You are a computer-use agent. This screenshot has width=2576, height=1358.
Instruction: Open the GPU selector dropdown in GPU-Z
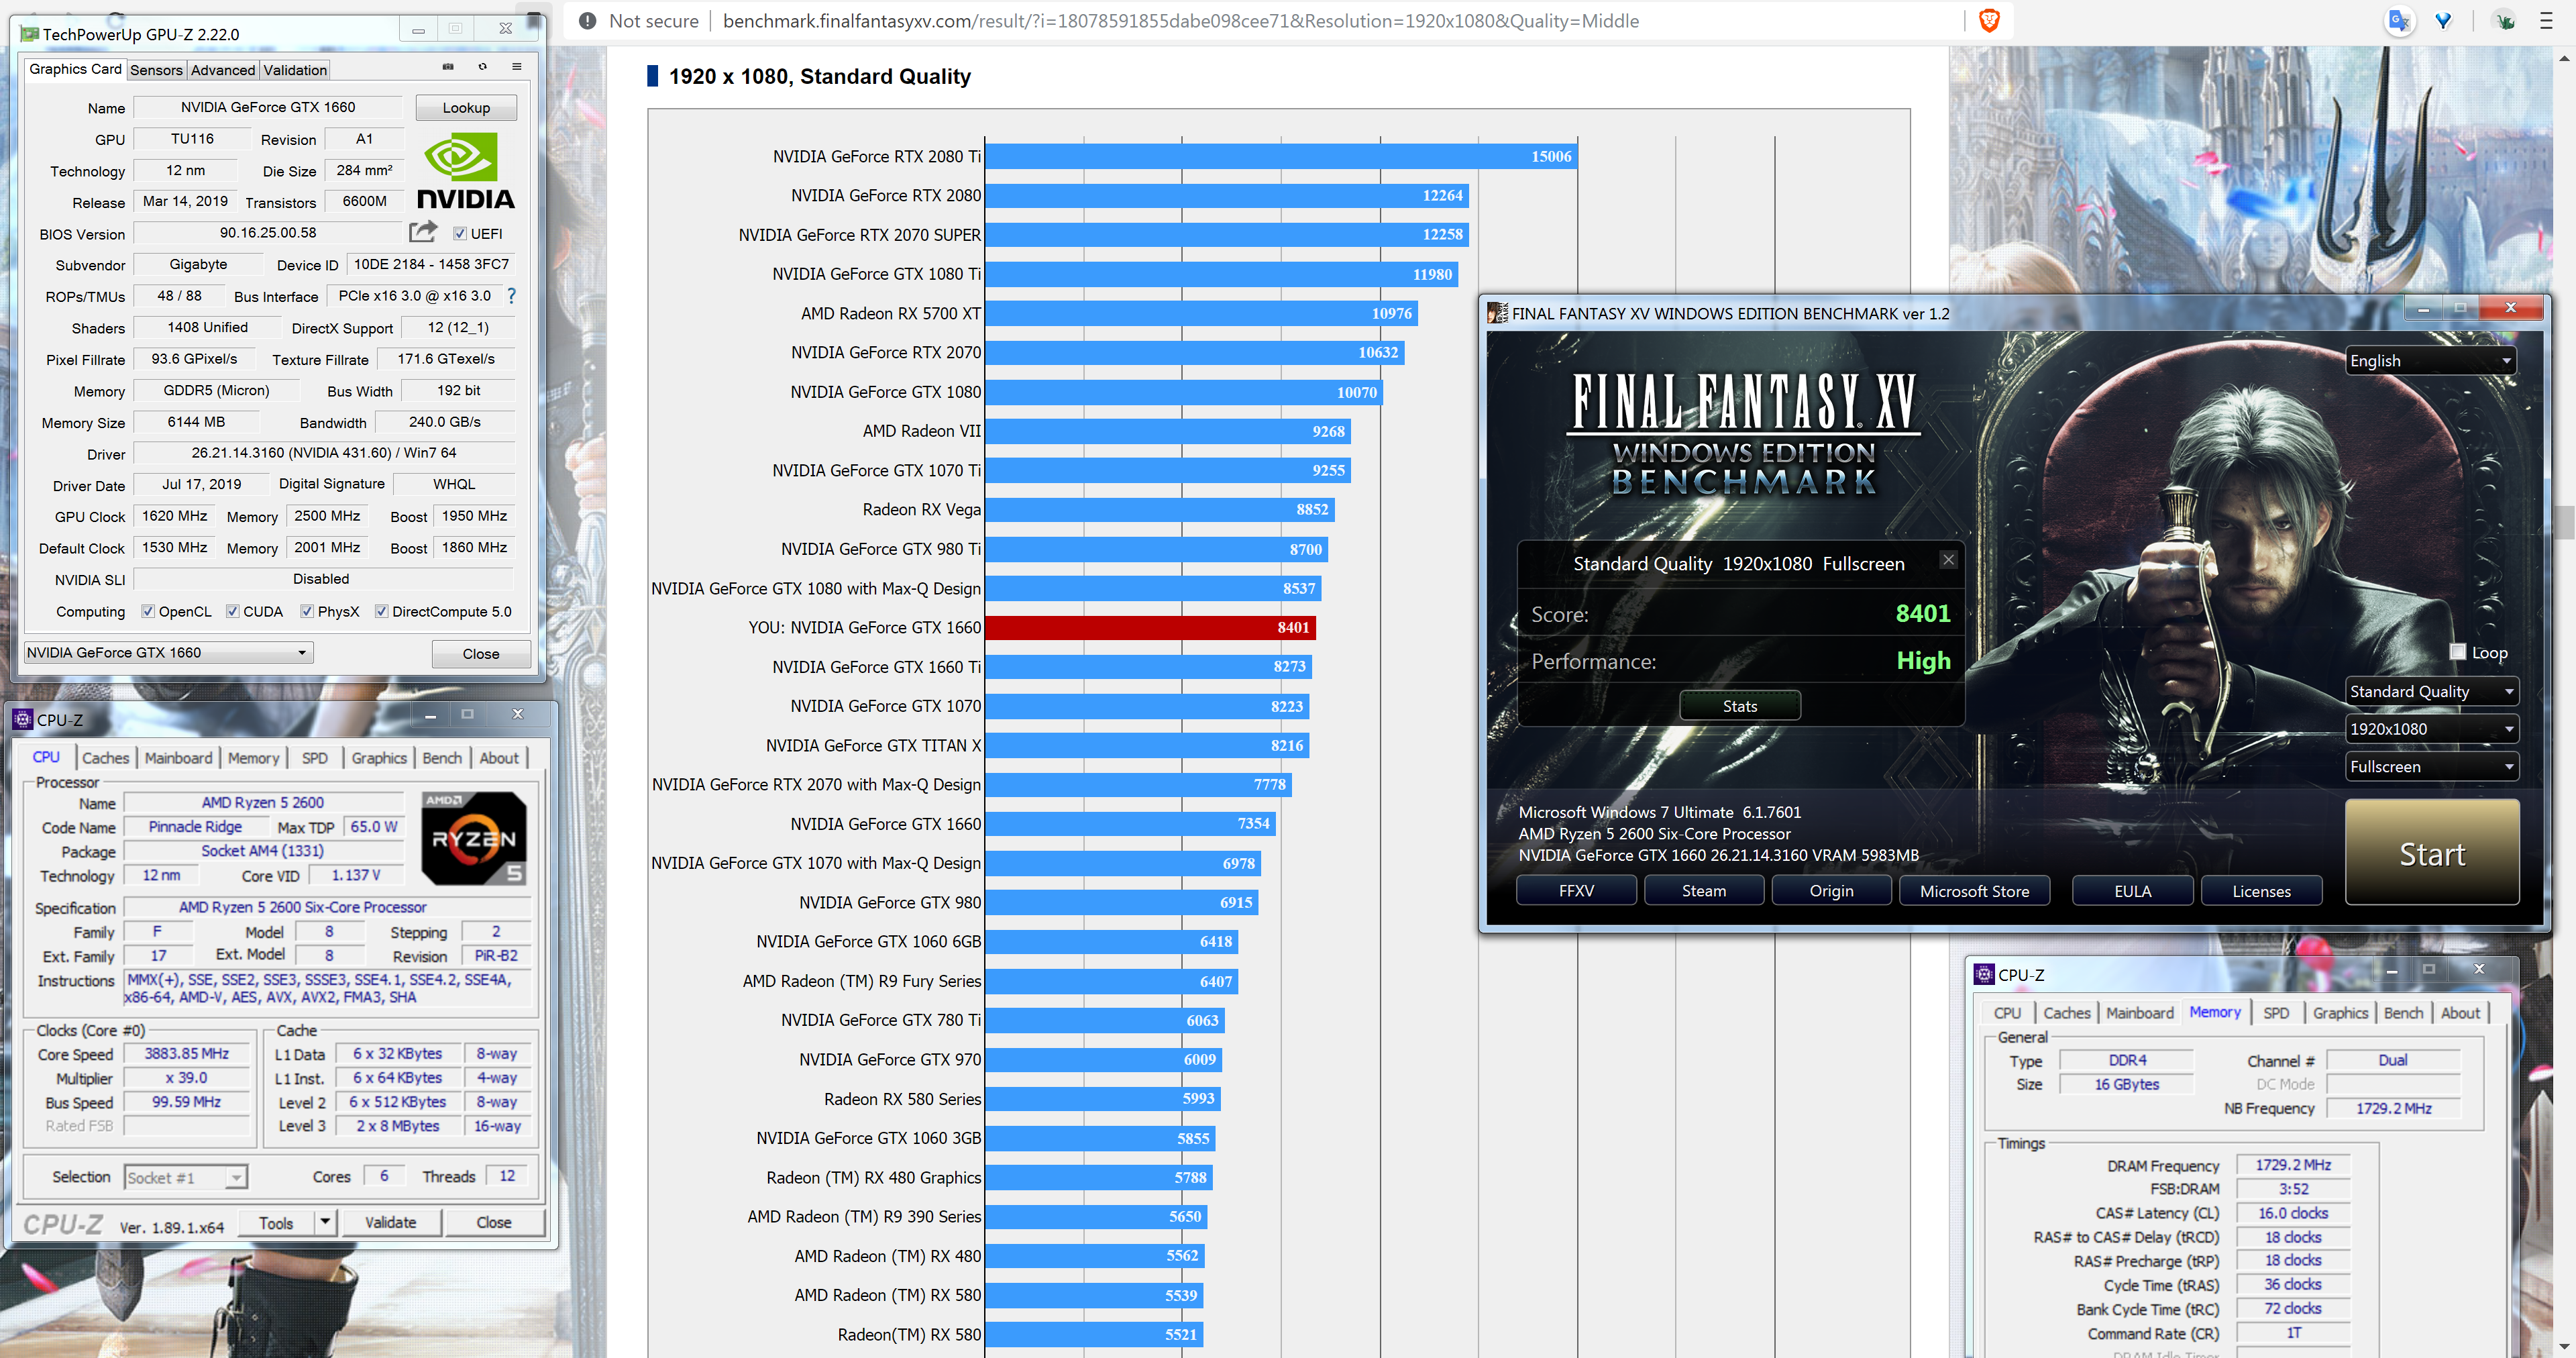(x=168, y=652)
